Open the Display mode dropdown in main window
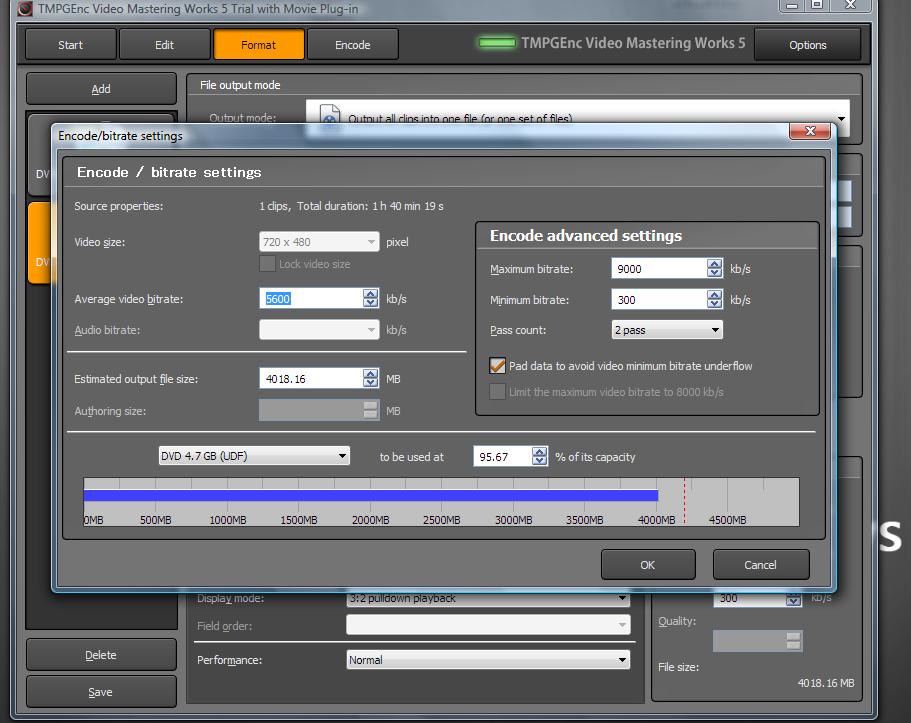 [488, 598]
